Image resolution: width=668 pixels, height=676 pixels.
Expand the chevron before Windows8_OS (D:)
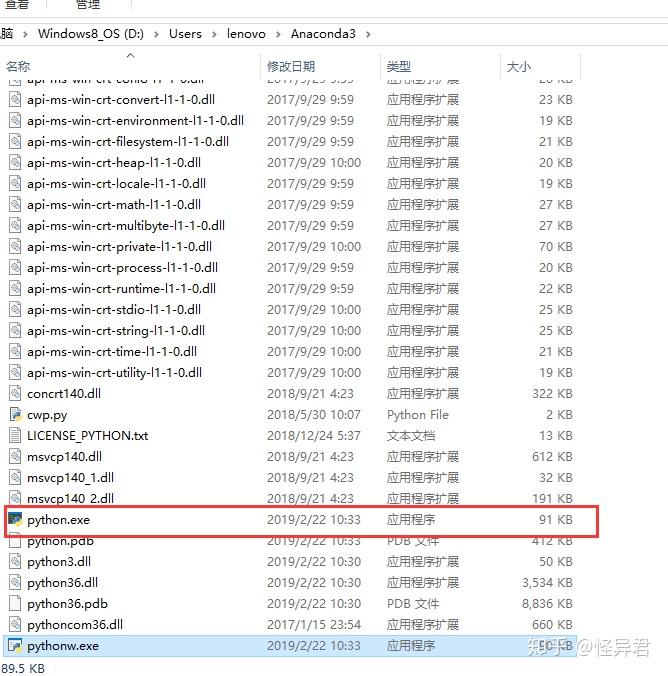(25, 34)
